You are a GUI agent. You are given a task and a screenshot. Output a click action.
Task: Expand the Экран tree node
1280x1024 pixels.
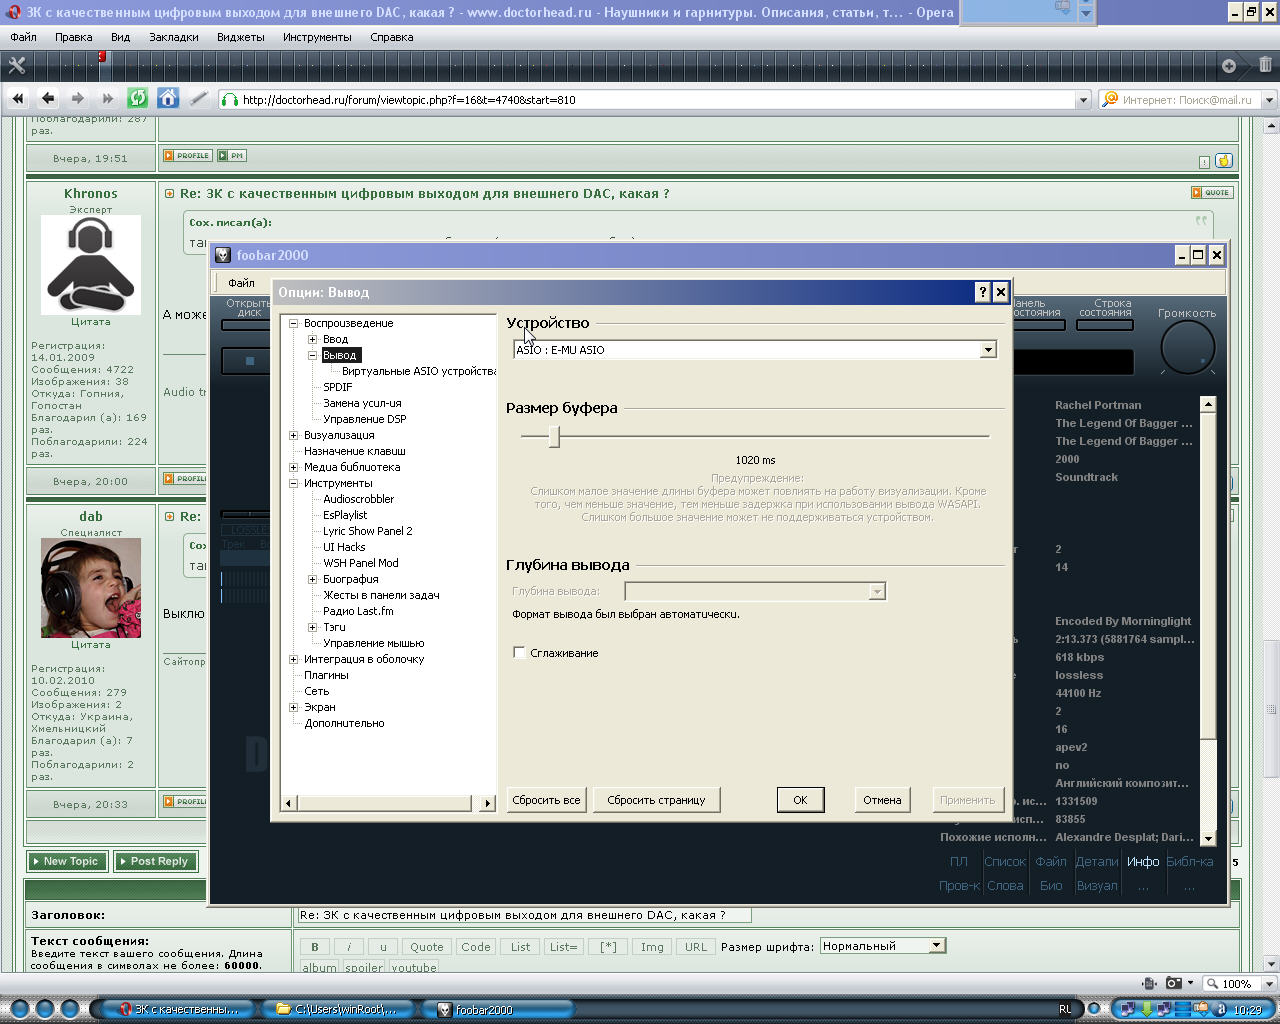(293, 707)
